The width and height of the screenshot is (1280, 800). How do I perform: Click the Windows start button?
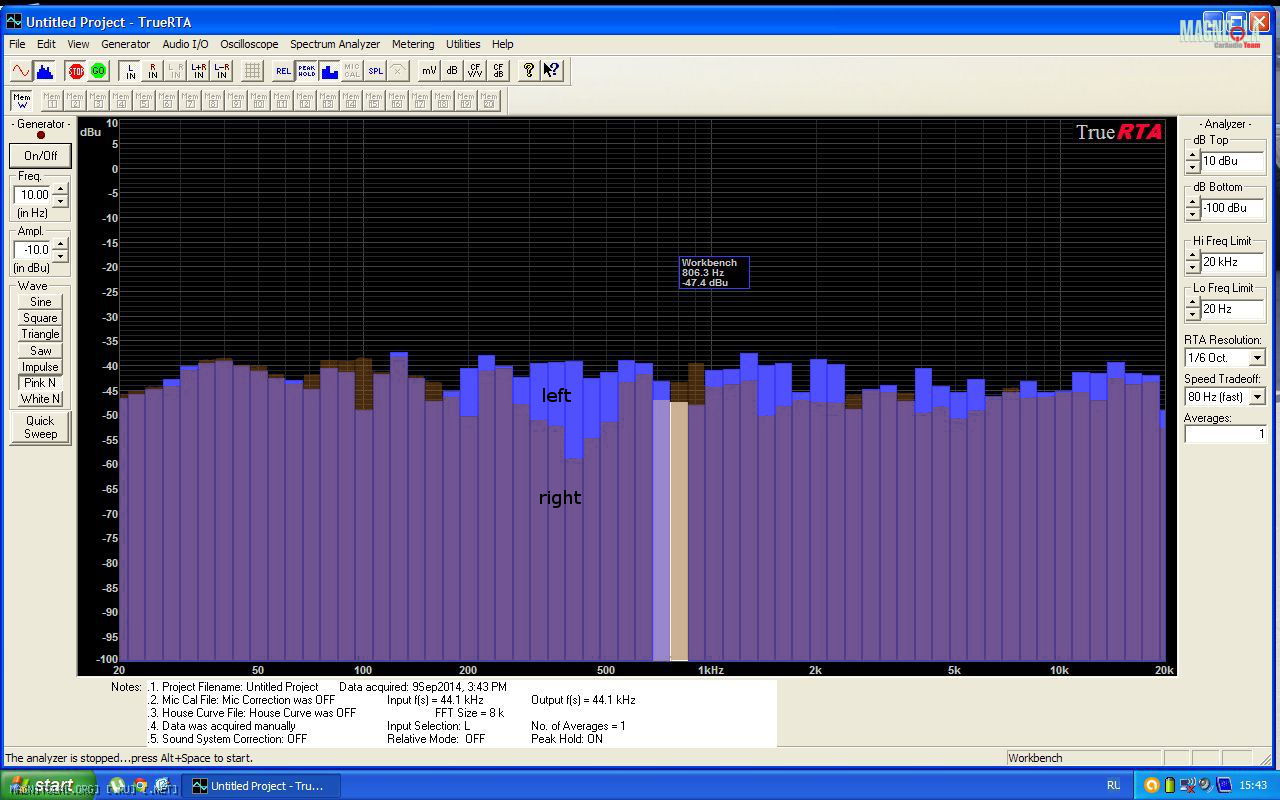coord(48,785)
